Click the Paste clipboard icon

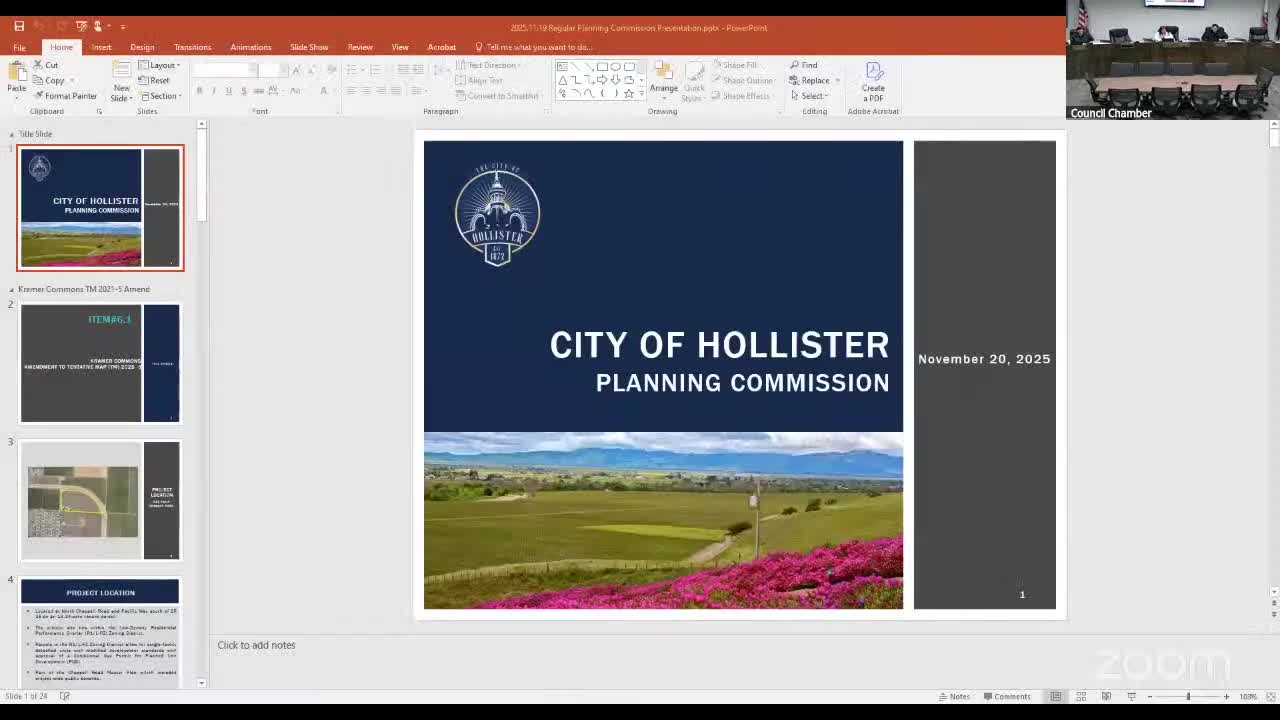click(x=17, y=73)
